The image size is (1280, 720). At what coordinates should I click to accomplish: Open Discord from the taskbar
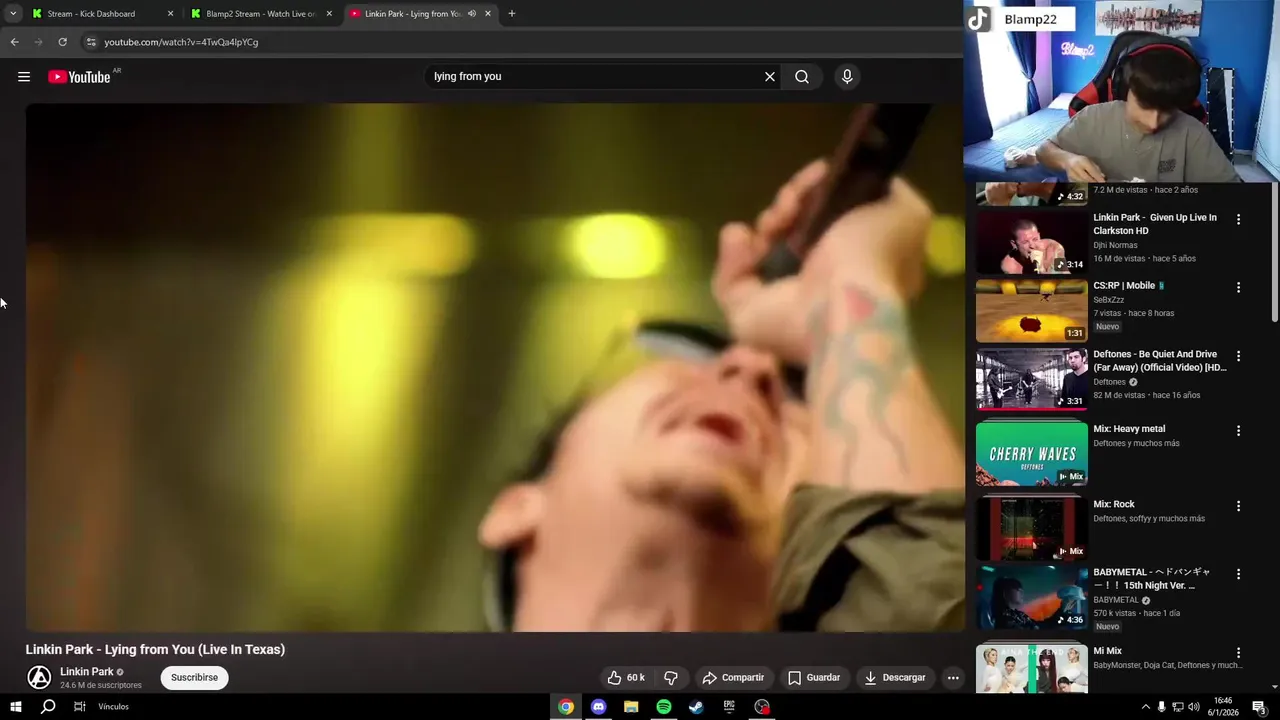[x=598, y=707]
